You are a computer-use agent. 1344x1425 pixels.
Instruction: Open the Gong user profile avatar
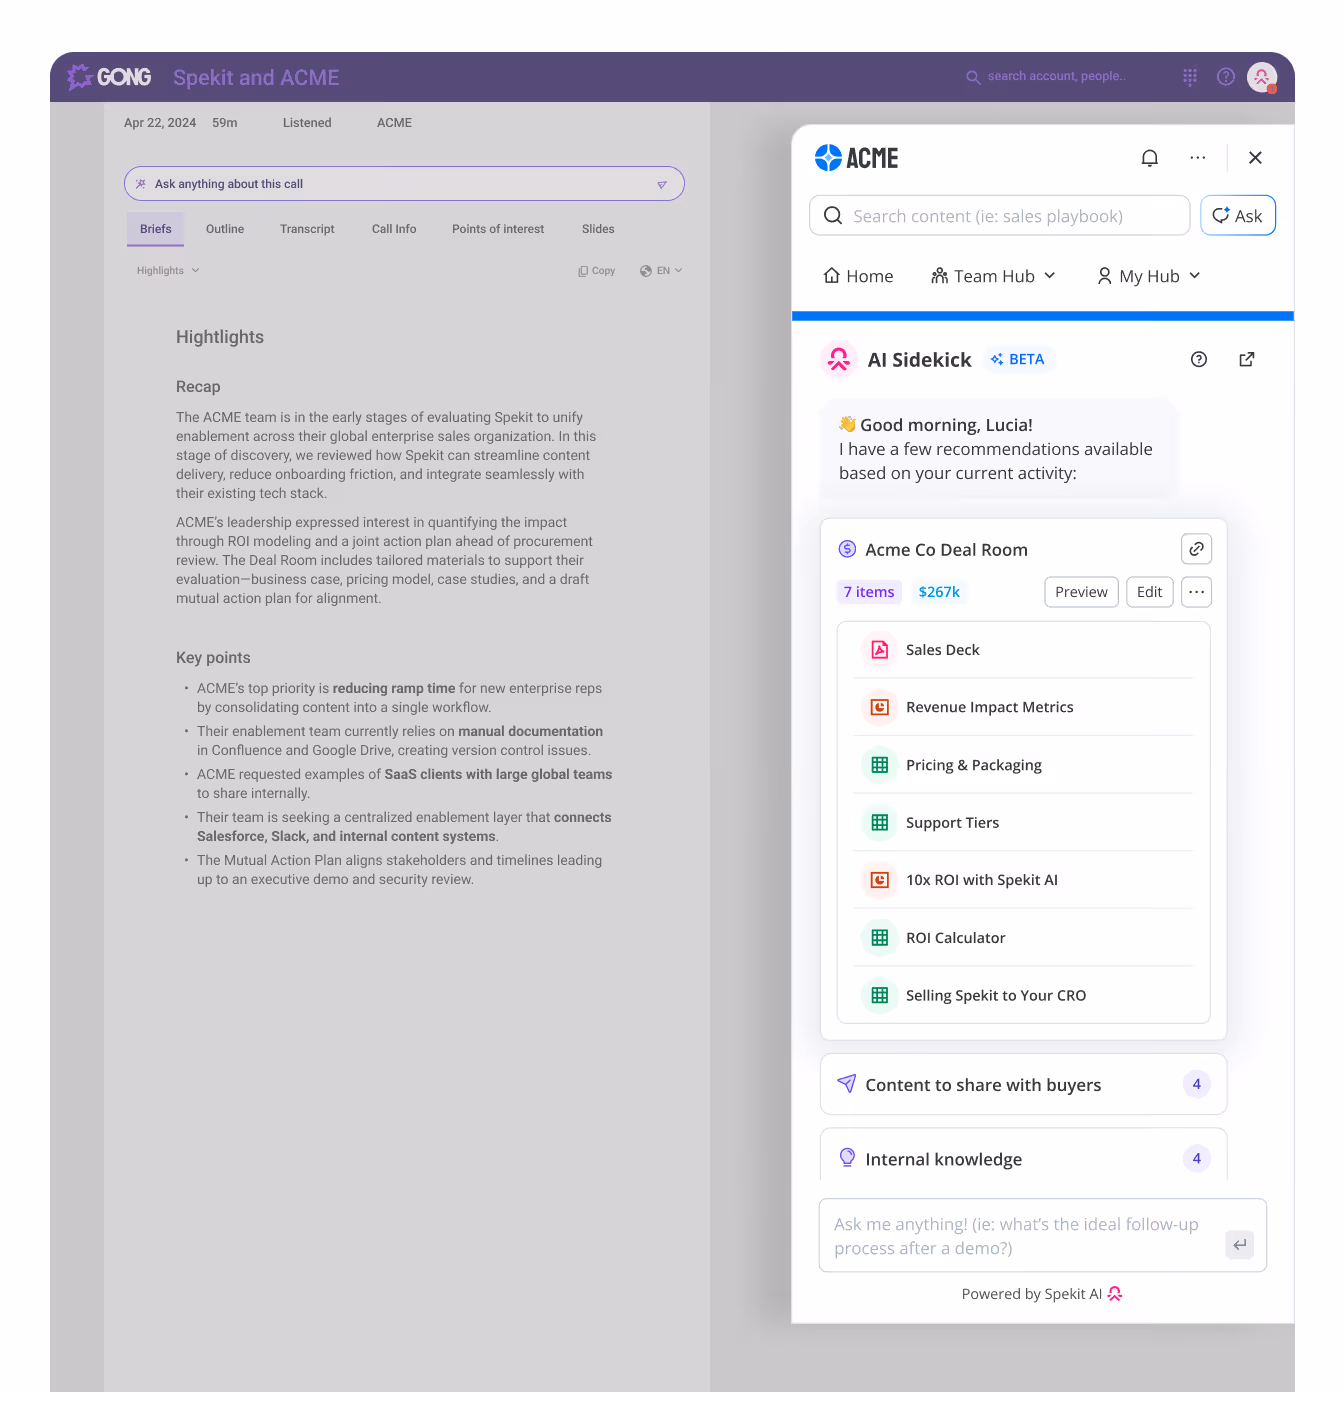1262,77
